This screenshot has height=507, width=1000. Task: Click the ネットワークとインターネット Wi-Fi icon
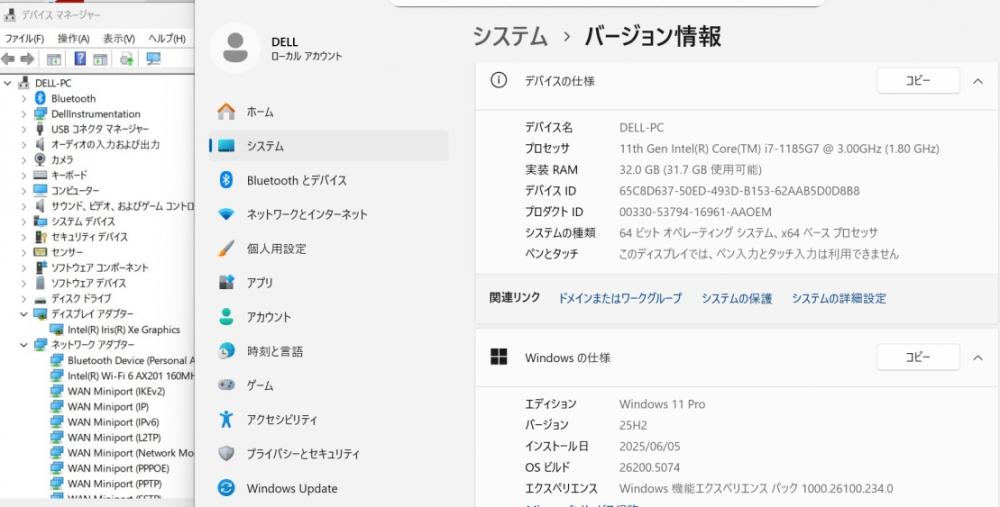[x=226, y=214]
